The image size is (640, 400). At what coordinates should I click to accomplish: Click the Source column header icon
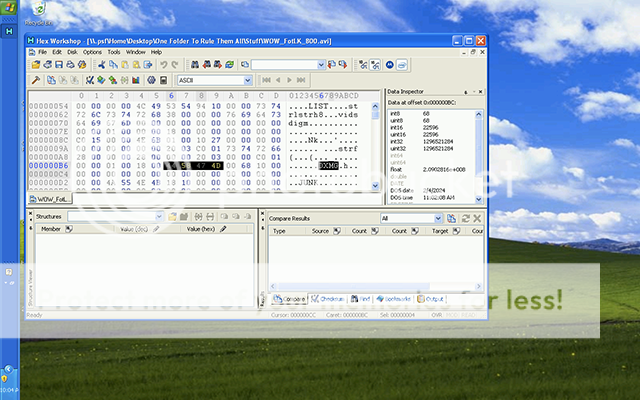pyautogui.click(x=337, y=231)
